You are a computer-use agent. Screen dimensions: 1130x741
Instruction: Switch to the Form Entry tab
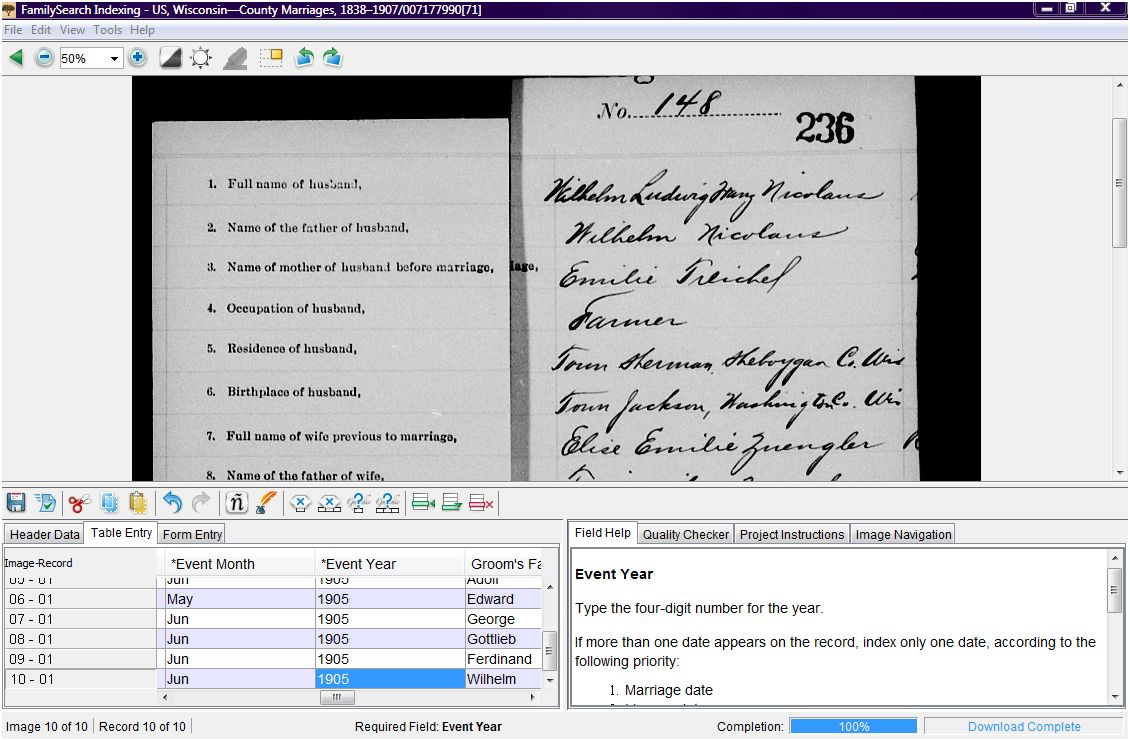click(x=192, y=534)
